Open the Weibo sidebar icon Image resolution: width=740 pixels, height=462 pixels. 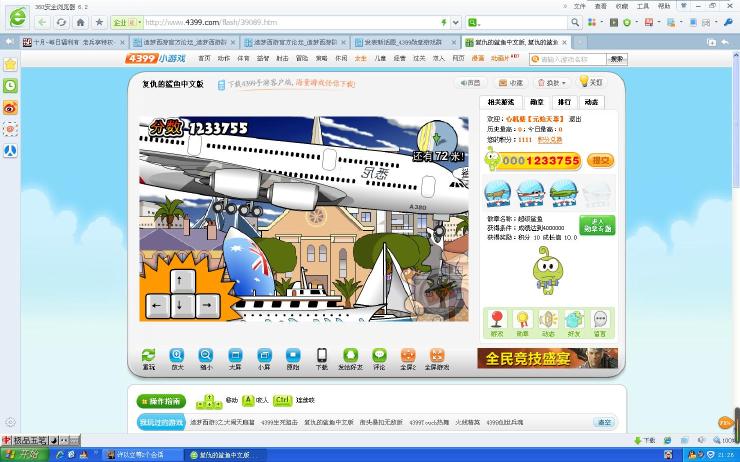tap(10, 108)
